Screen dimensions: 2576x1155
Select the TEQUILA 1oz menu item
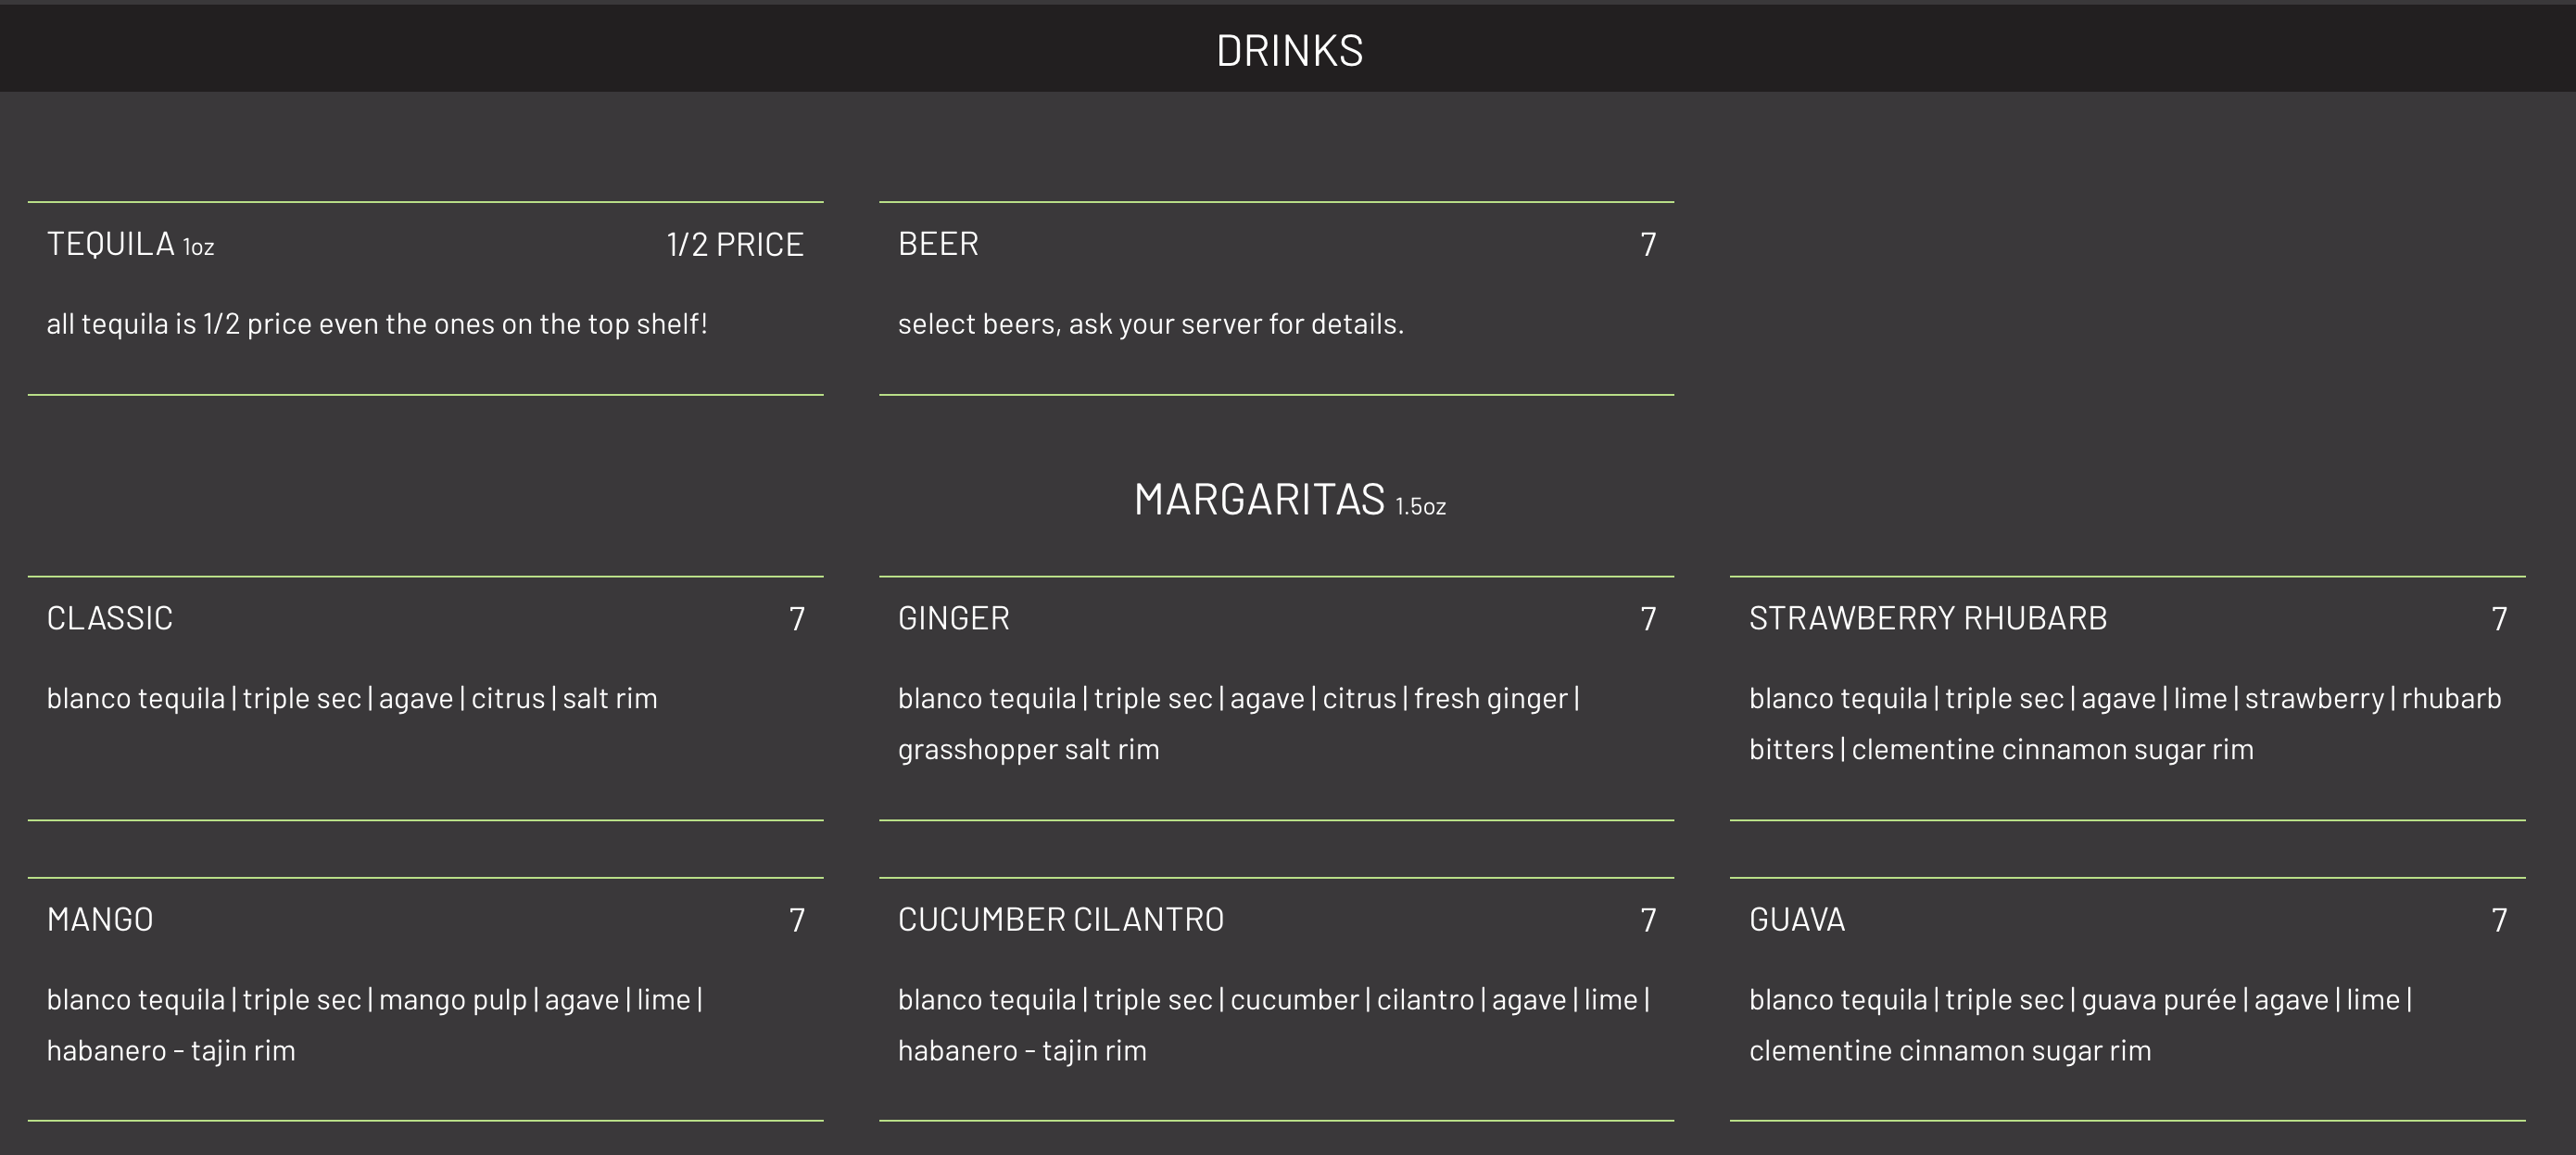(130, 244)
